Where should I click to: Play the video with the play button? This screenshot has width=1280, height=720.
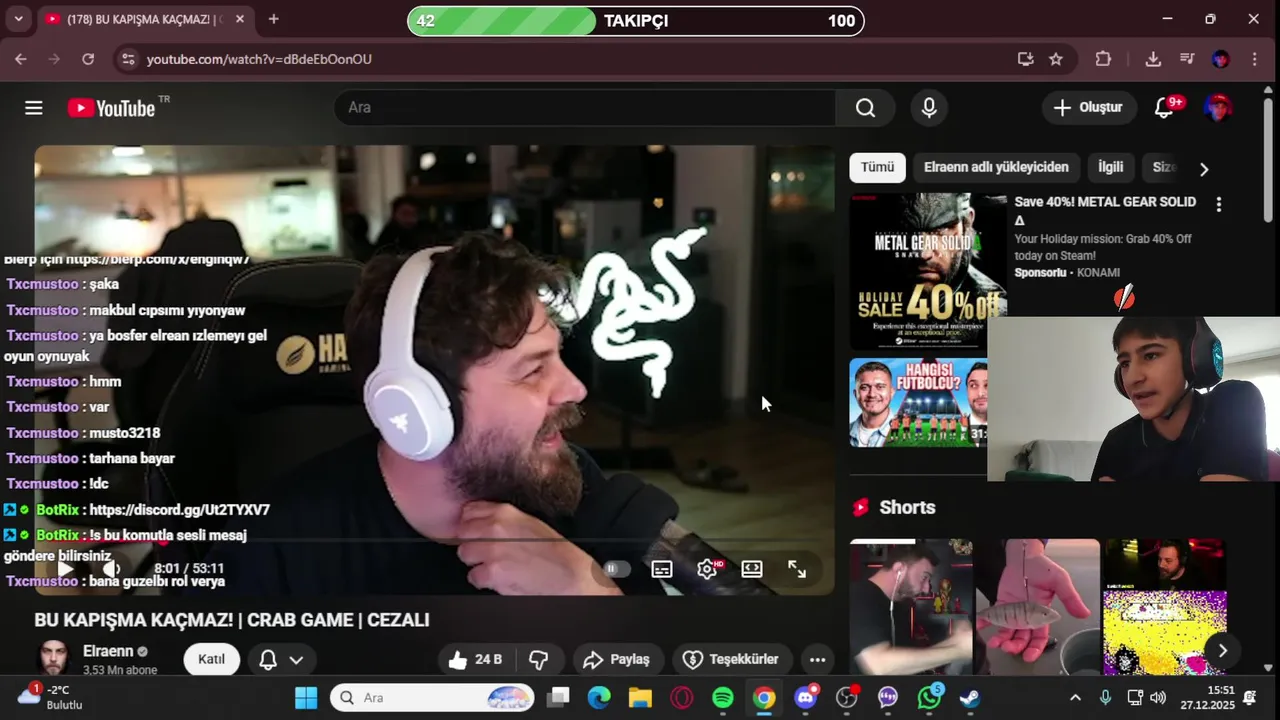(x=65, y=569)
